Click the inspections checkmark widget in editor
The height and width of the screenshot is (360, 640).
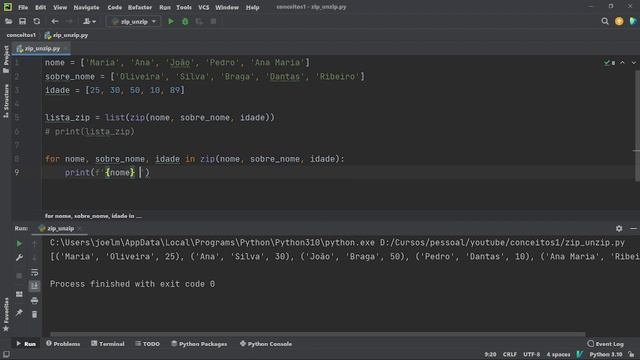[609, 63]
